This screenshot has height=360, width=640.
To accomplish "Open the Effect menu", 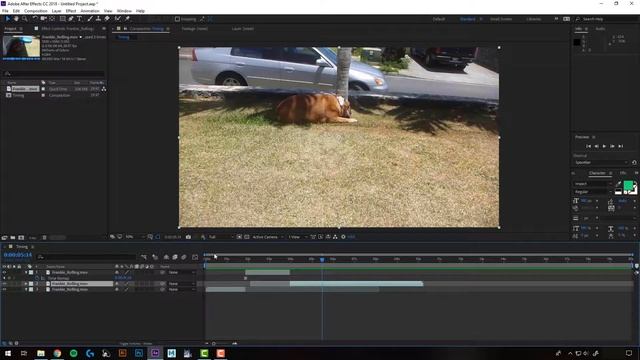I will click(x=71, y=11).
